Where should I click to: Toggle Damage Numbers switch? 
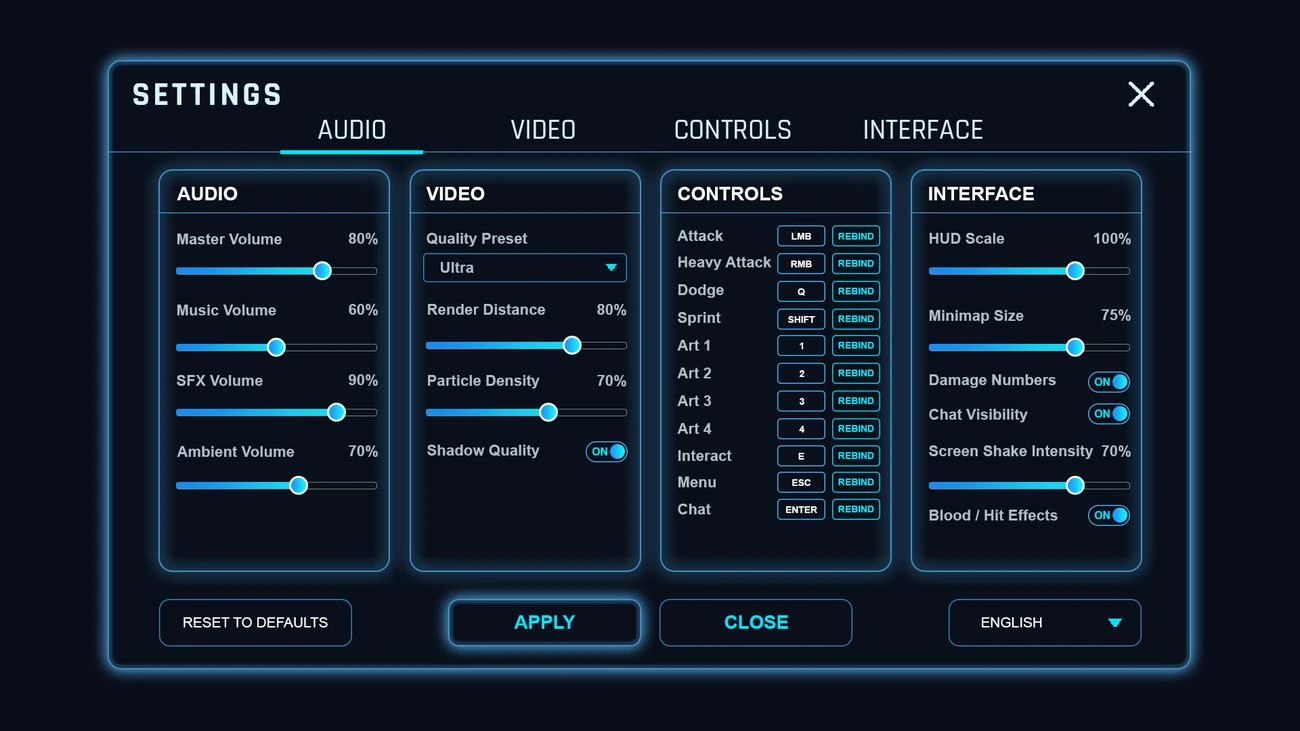(1109, 382)
